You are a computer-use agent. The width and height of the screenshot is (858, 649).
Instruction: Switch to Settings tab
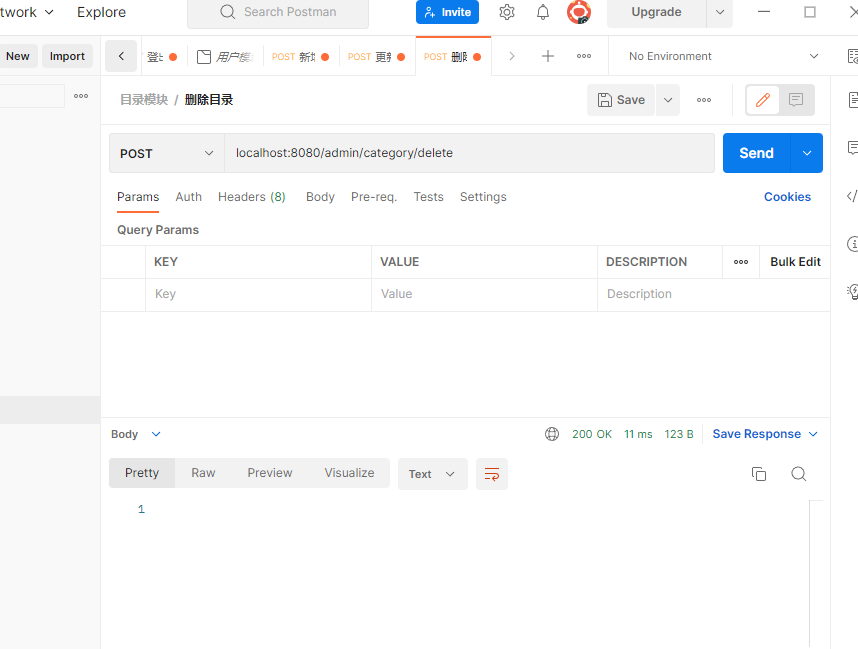coord(483,197)
